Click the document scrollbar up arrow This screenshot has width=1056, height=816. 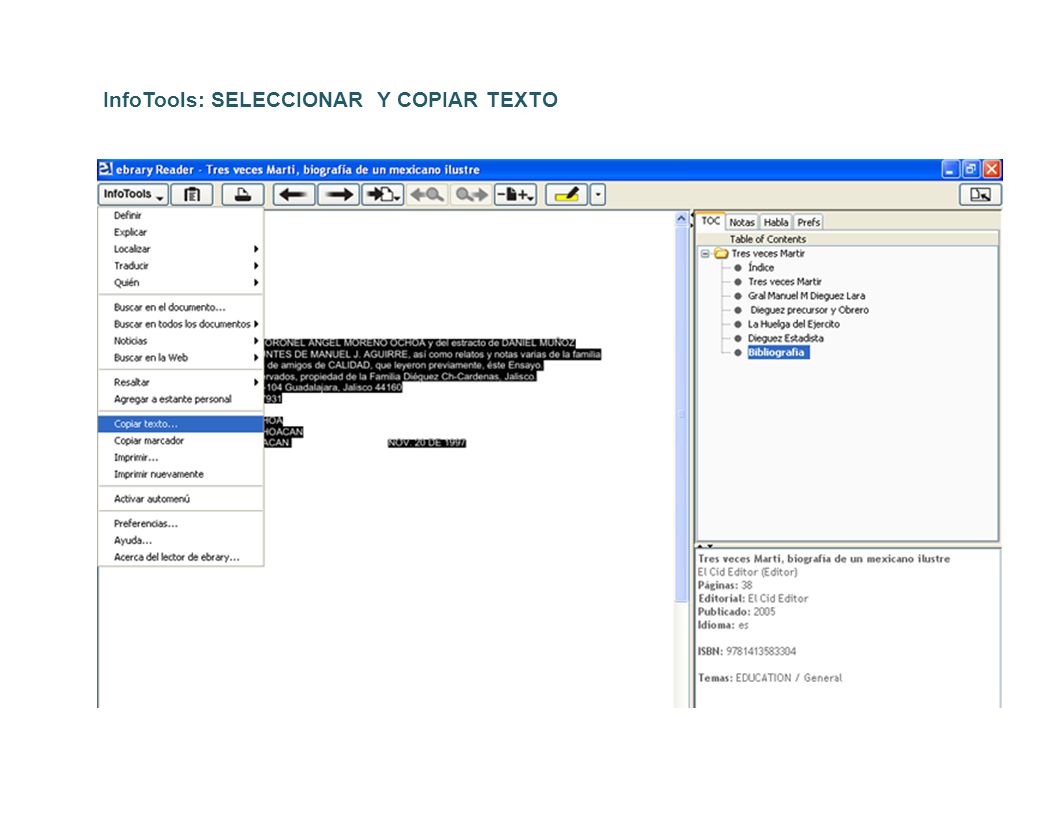pos(681,218)
